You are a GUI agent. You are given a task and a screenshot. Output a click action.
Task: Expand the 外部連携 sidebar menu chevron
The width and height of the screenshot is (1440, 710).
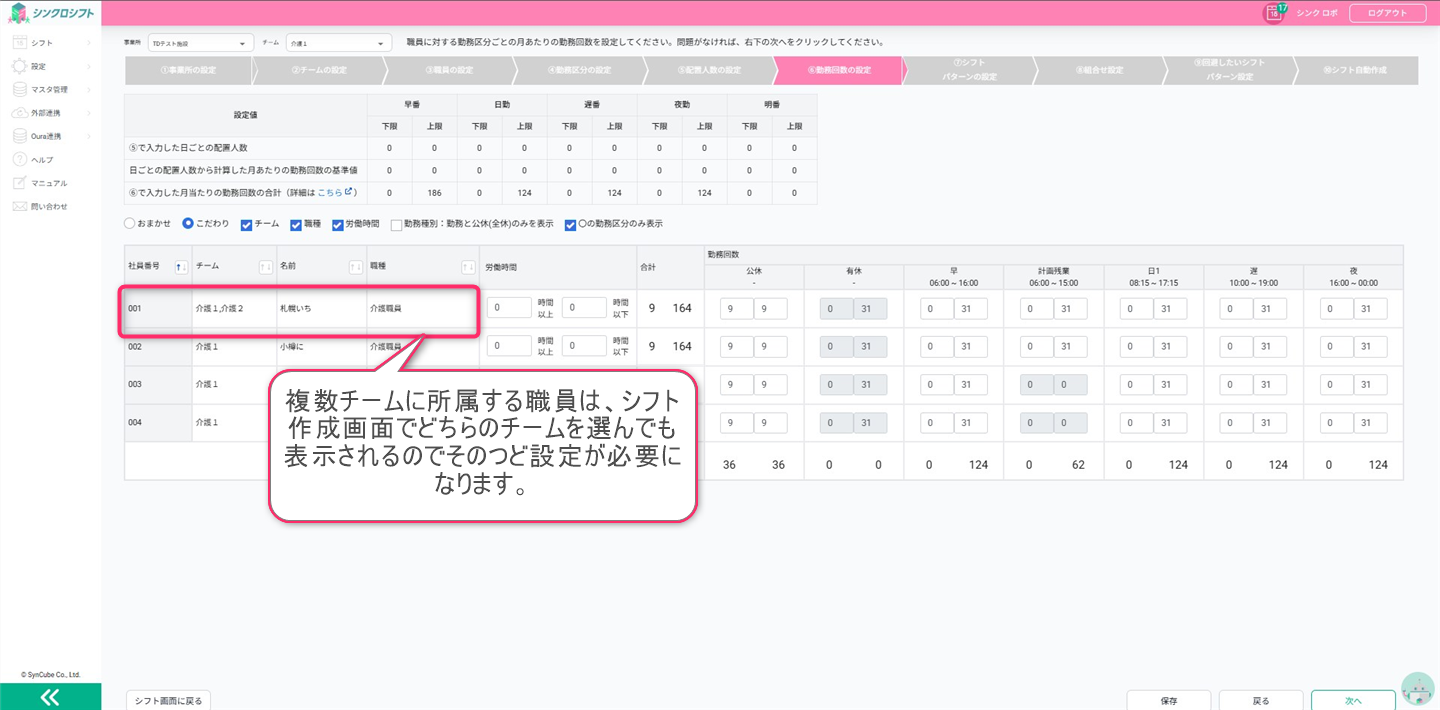click(89, 112)
